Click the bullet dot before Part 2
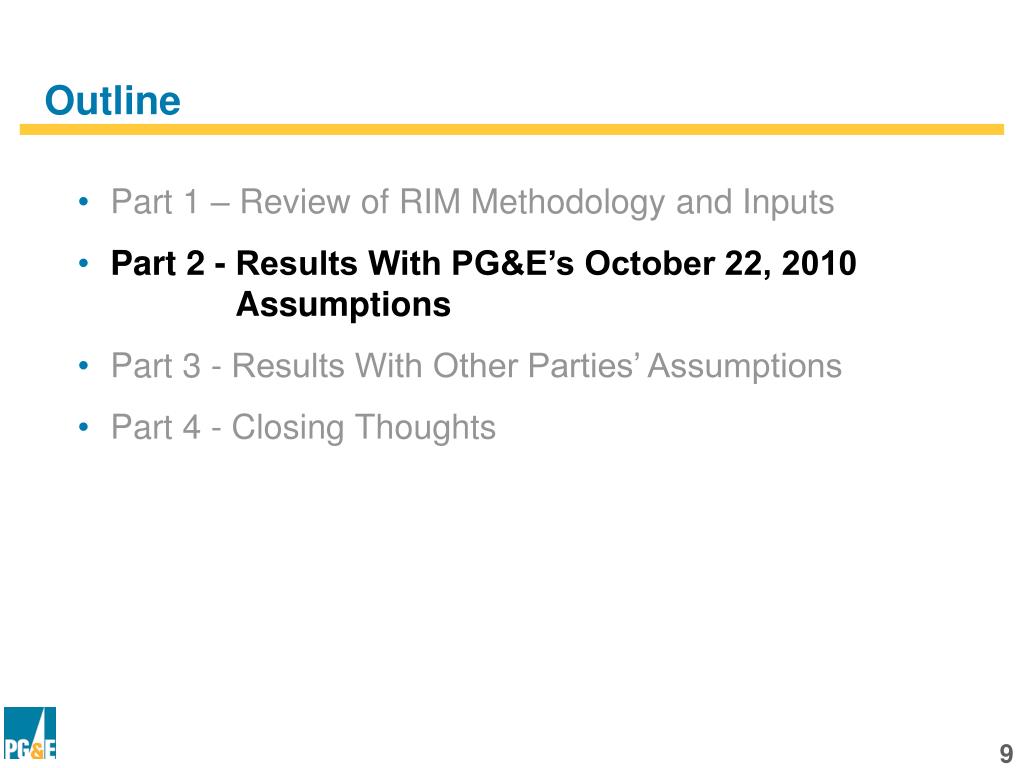This screenshot has height=768, width=1024. click(83, 264)
